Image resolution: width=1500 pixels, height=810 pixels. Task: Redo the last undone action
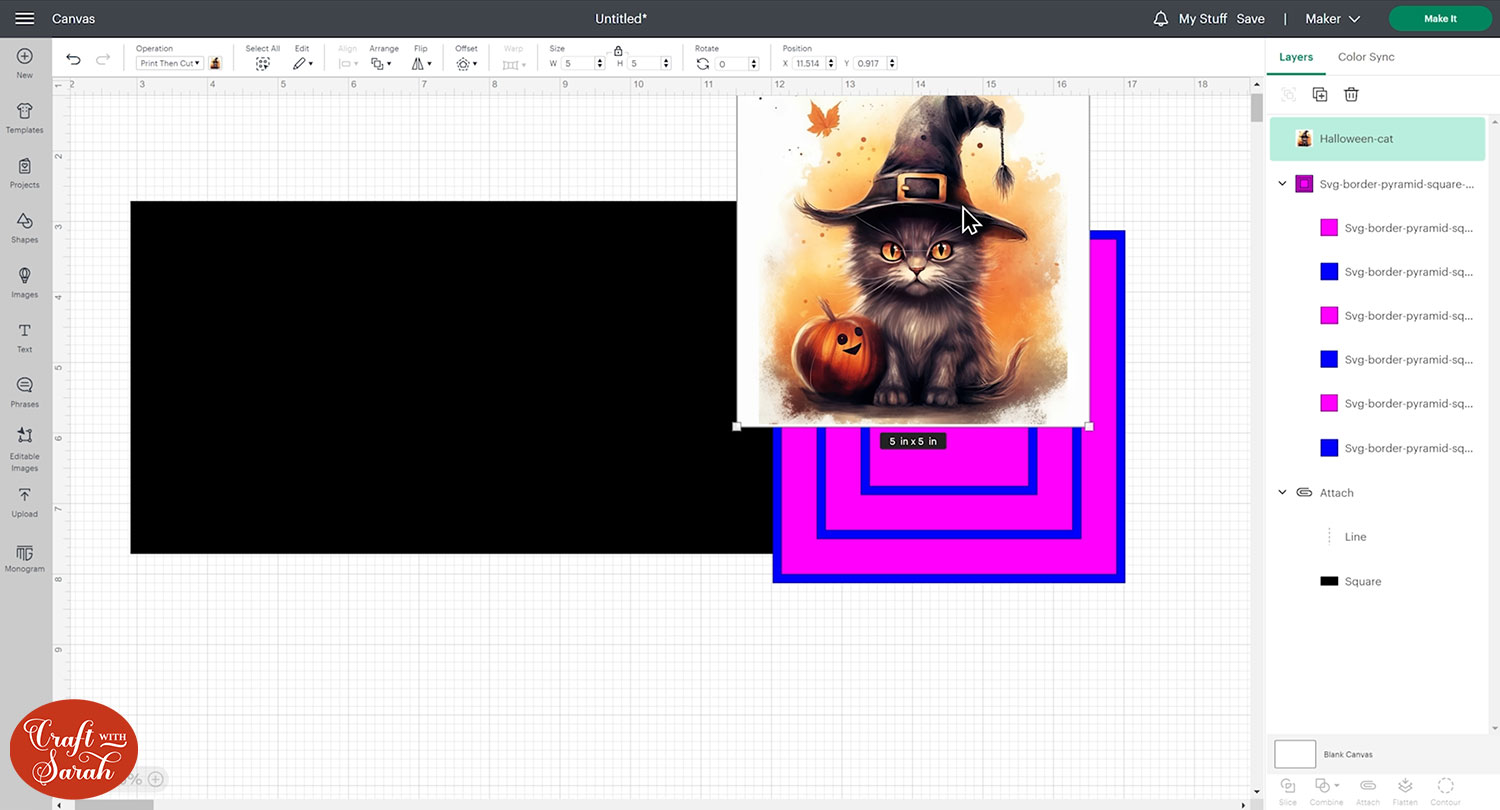point(103,60)
